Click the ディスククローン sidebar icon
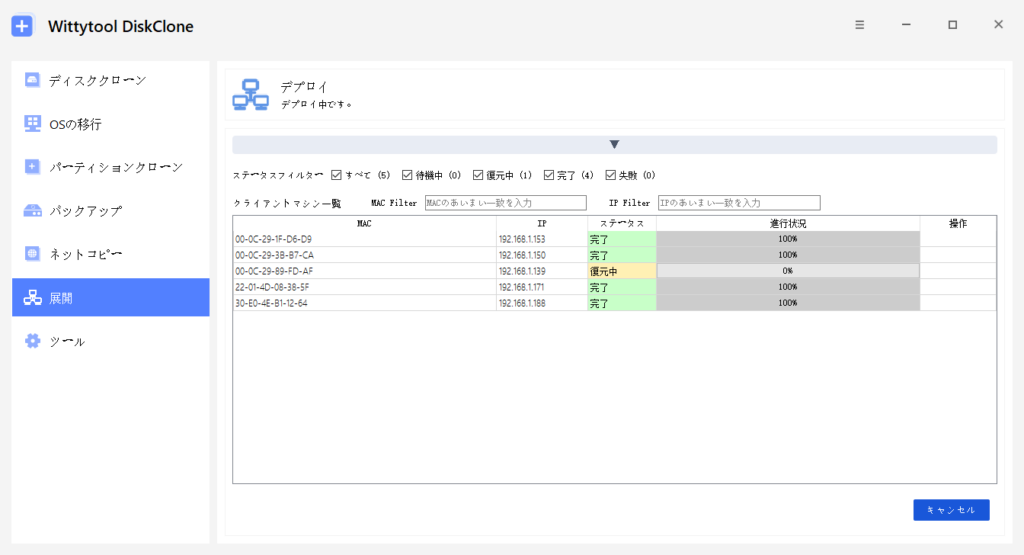1024x555 pixels. coord(32,80)
